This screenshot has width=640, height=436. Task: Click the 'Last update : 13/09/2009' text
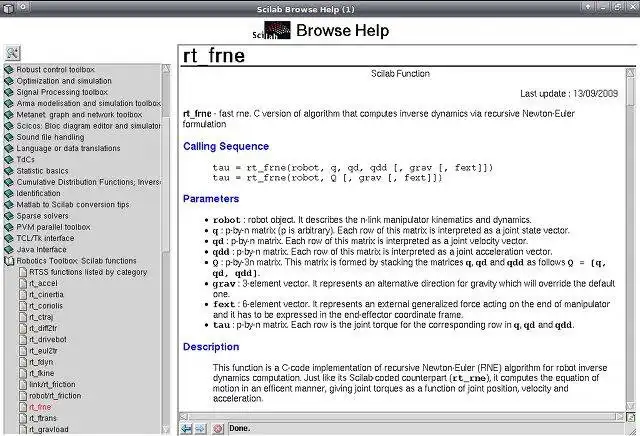pyautogui.click(x=569, y=93)
